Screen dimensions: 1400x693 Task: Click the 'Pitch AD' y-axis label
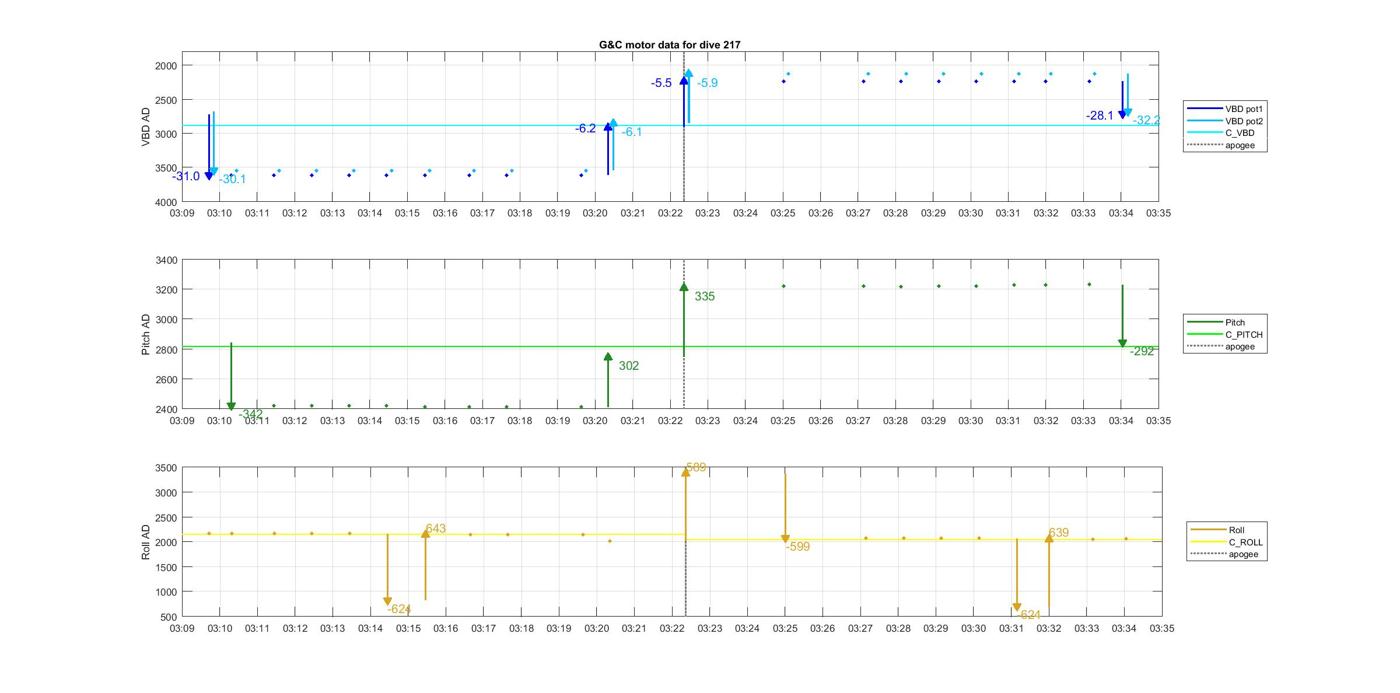146,334
